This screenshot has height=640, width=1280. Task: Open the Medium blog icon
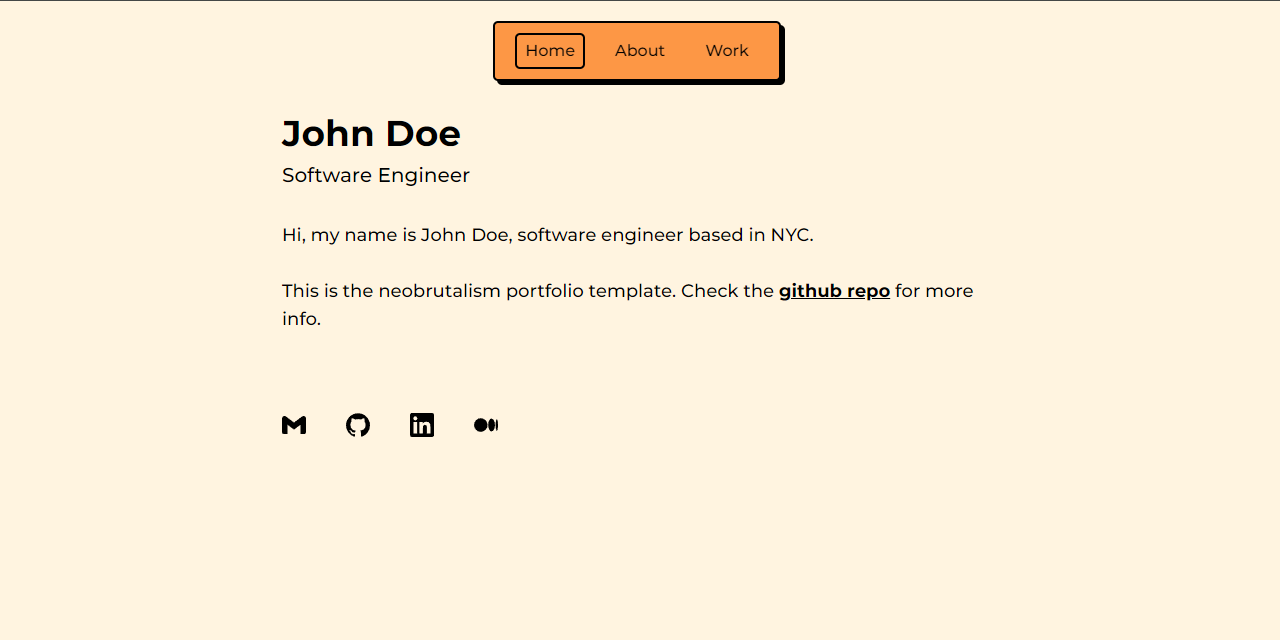point(486,425)
